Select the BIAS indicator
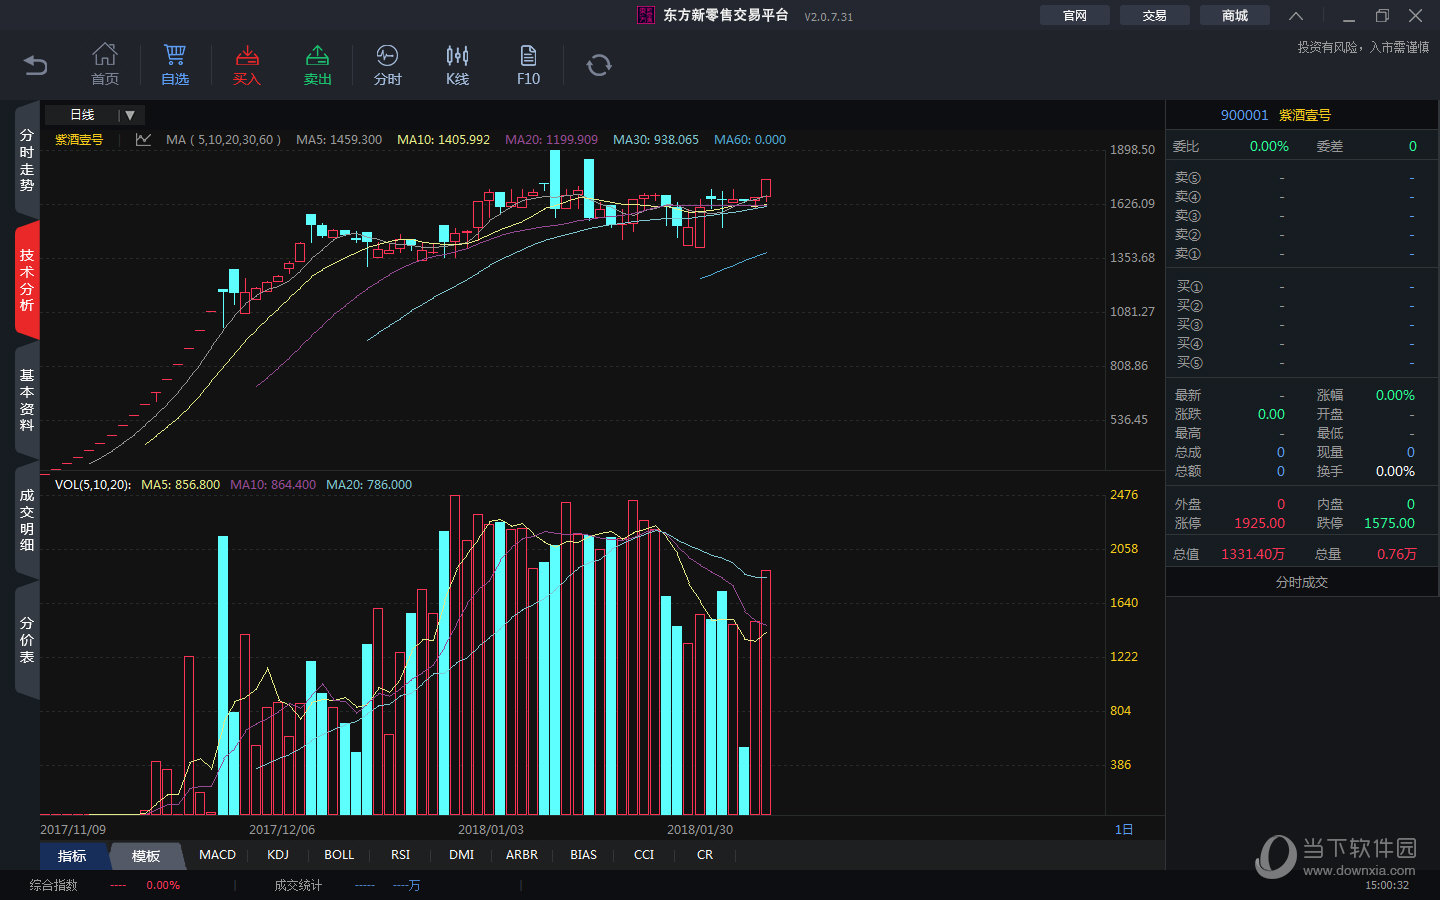 (x=583, y=855)
